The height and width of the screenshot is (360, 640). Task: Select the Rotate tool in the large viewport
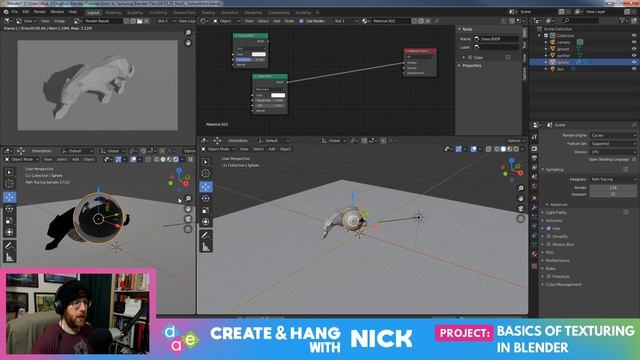click(206, 198)
